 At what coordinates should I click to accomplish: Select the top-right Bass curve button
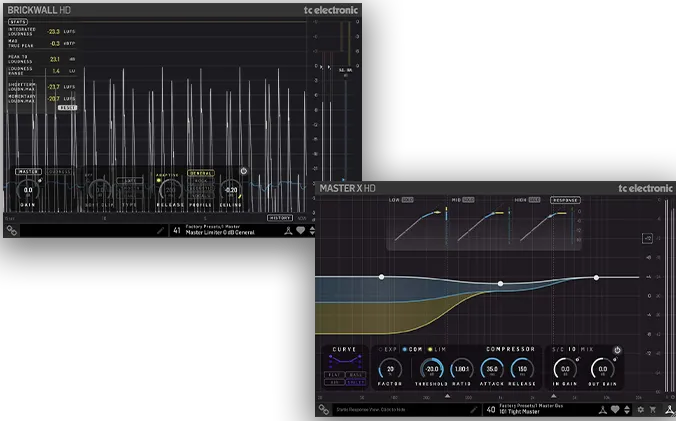356,375
